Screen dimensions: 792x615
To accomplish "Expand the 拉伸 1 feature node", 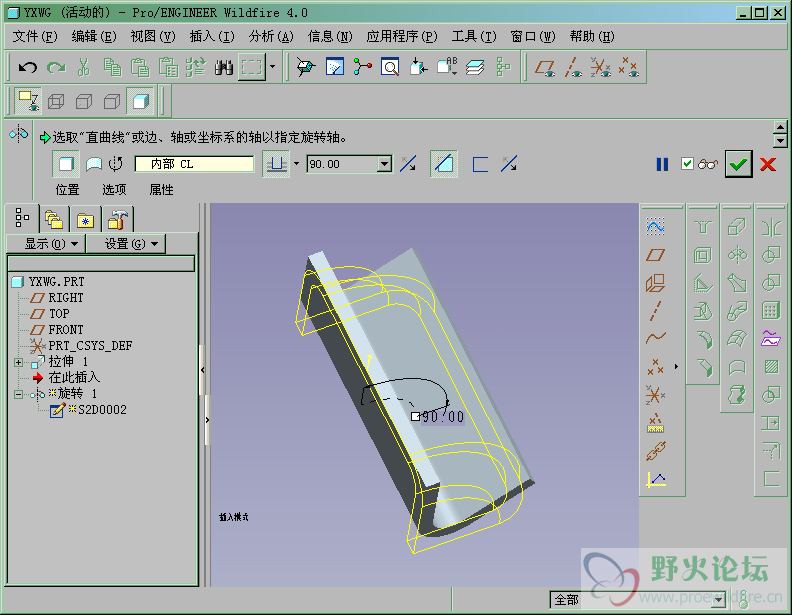I will (x=18, y=362).
